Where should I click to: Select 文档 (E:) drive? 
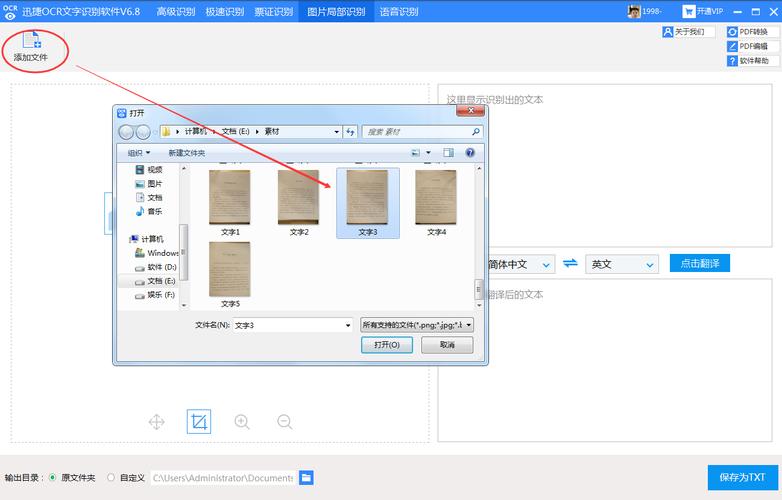156,281
